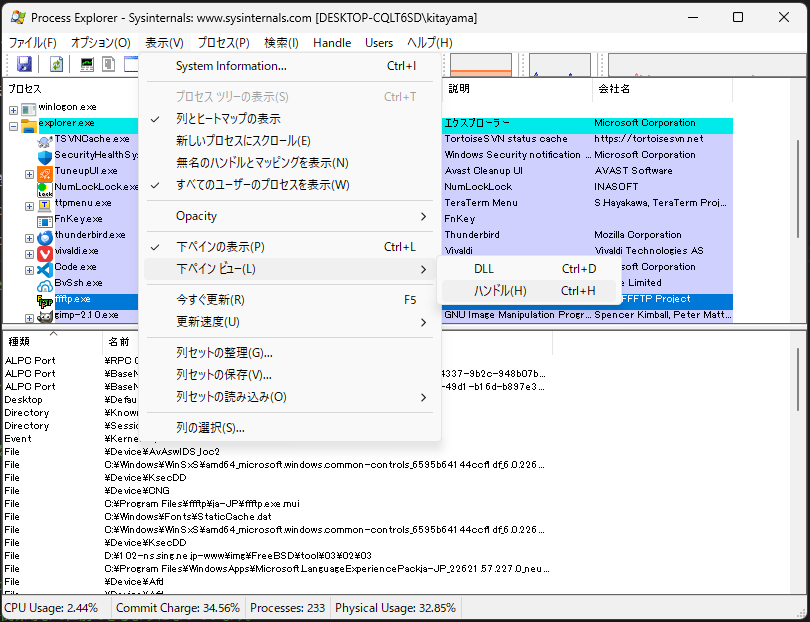The height and width of the screenshot is (622, 810).
Task: Click the Save floppy disk toolbar icon
Action: pos(24,64)
